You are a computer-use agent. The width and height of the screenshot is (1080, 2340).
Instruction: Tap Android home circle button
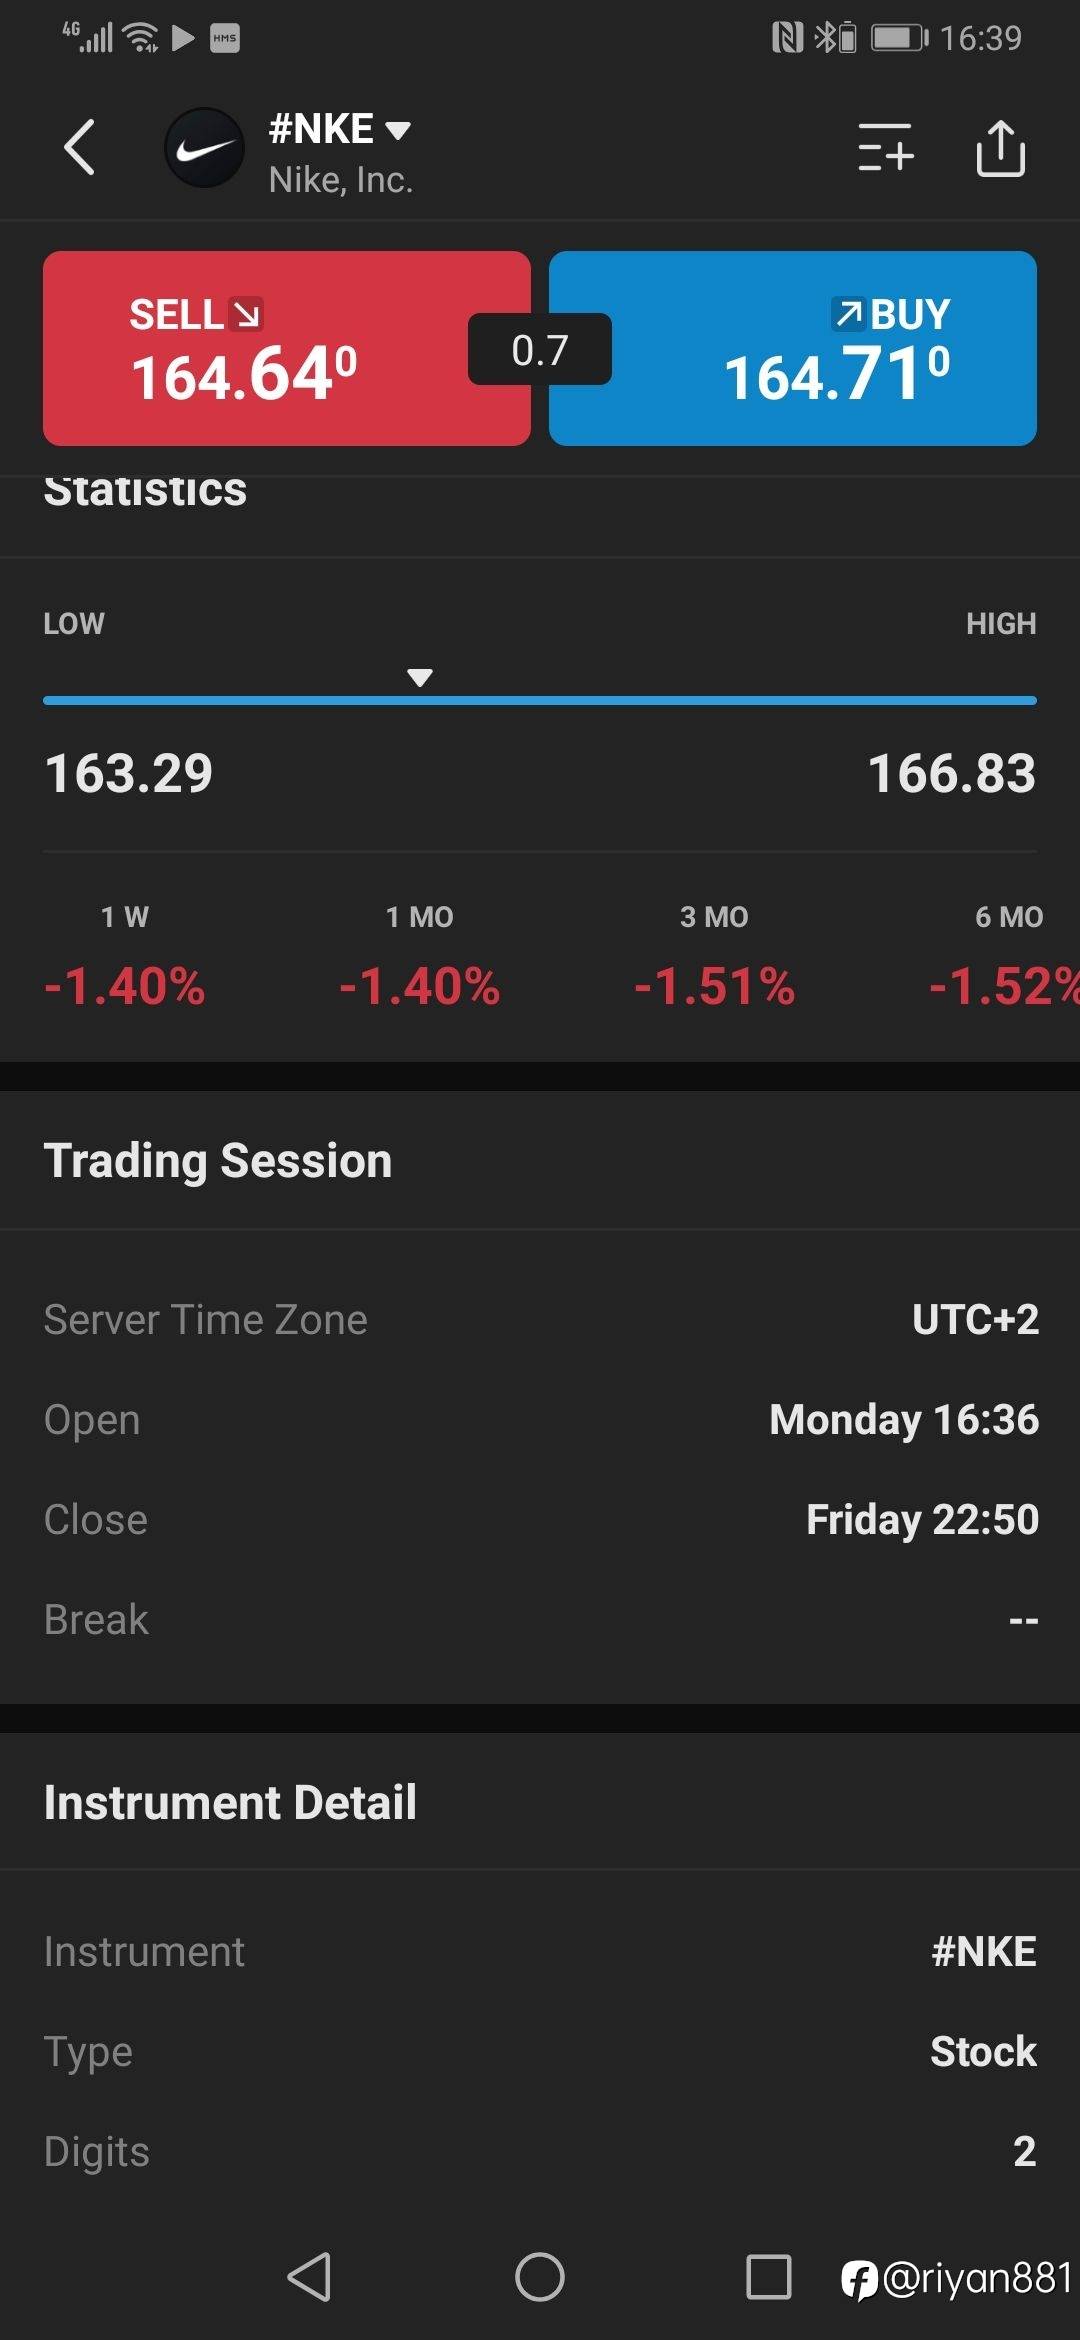pyautogui.click(x=540, y=2277)
